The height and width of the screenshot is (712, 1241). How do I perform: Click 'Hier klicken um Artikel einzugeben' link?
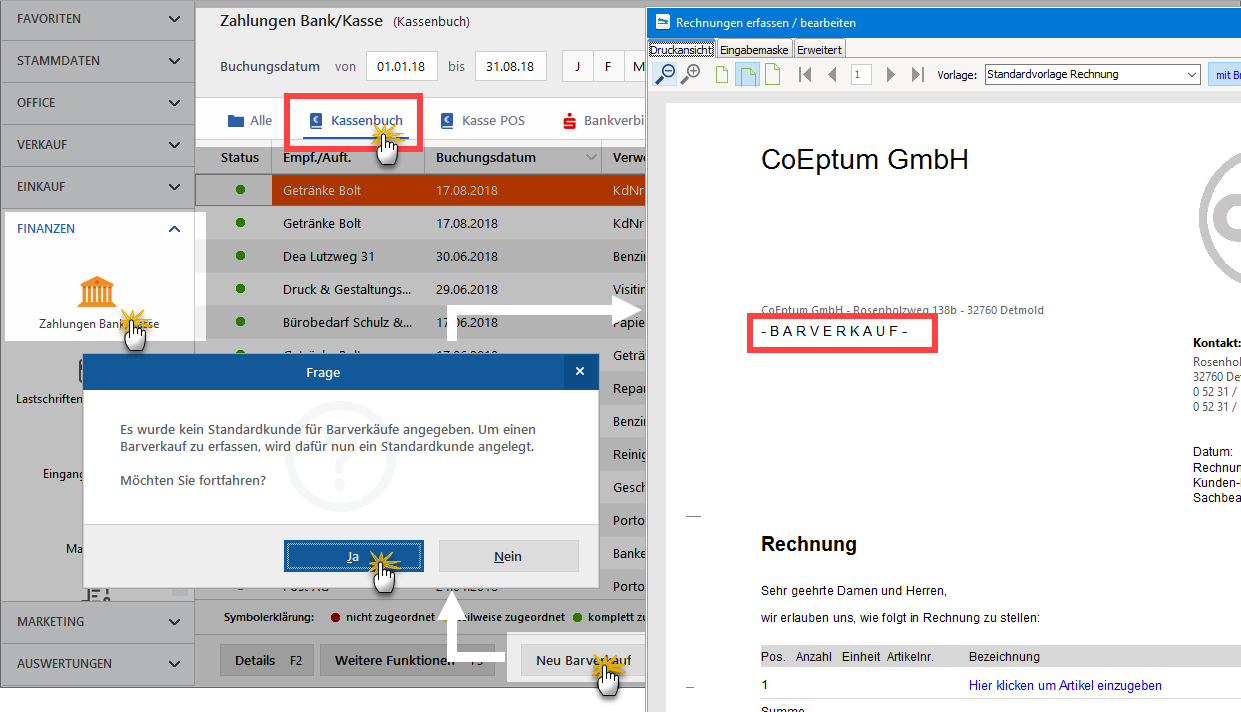click(x=1065, y=685)
